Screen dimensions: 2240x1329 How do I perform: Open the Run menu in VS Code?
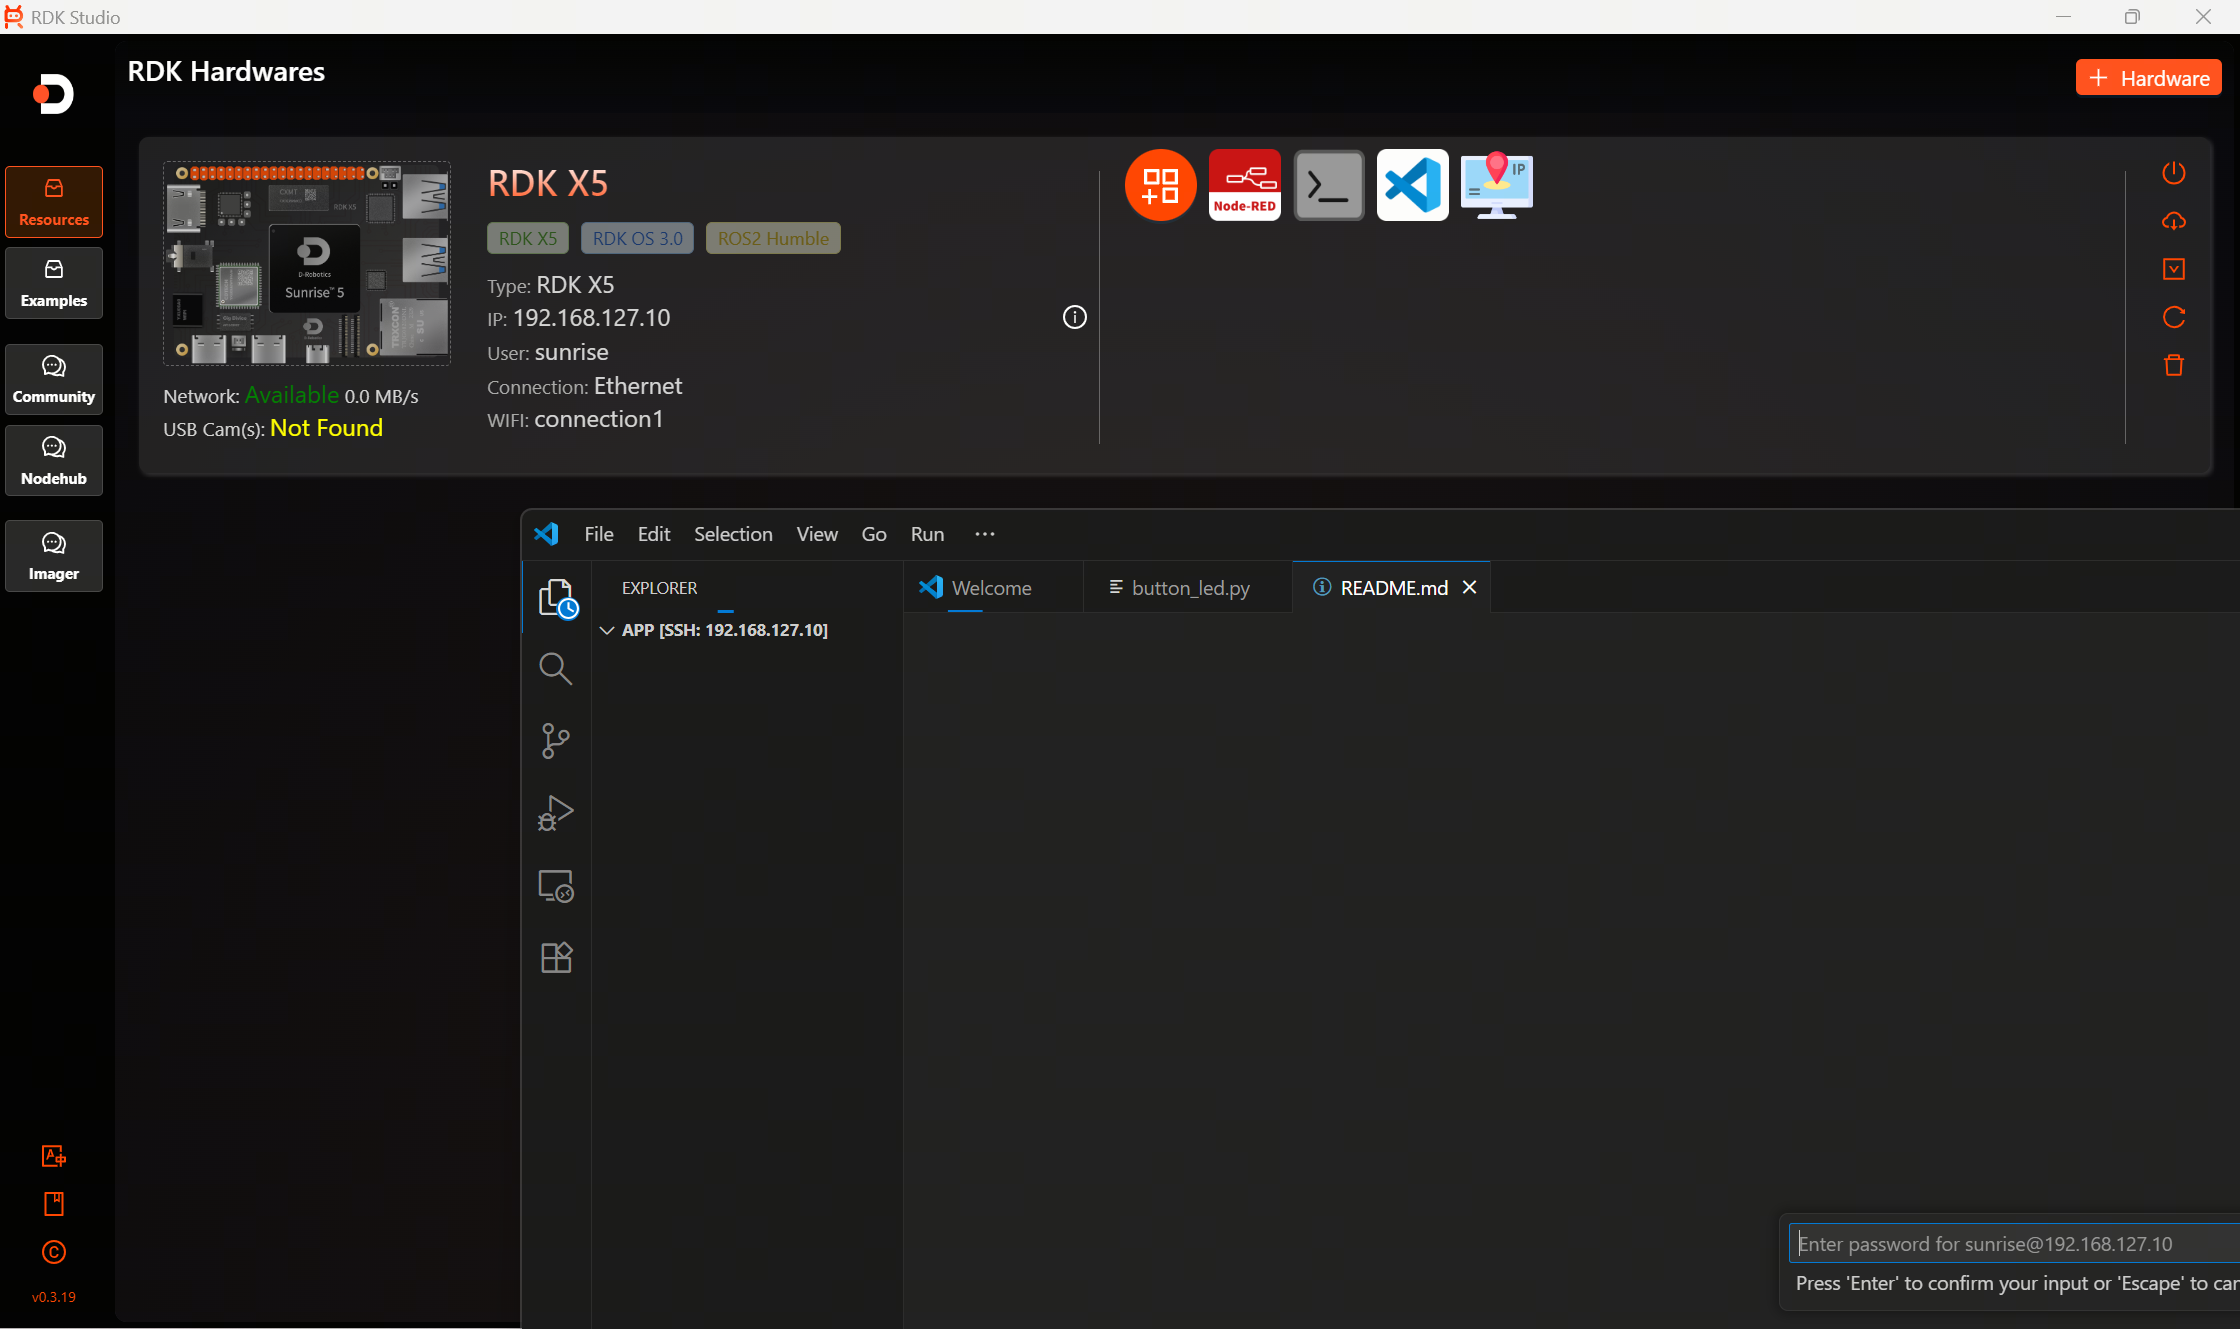[926, 534]
